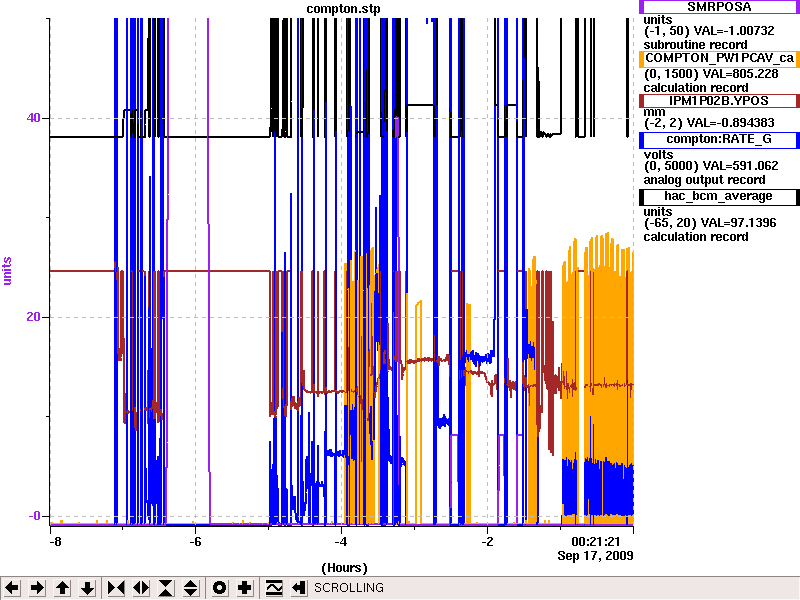800x600 pixels.
Task: Select the IPM1P02B.YPOS legend box
Action: click(718, 101)
